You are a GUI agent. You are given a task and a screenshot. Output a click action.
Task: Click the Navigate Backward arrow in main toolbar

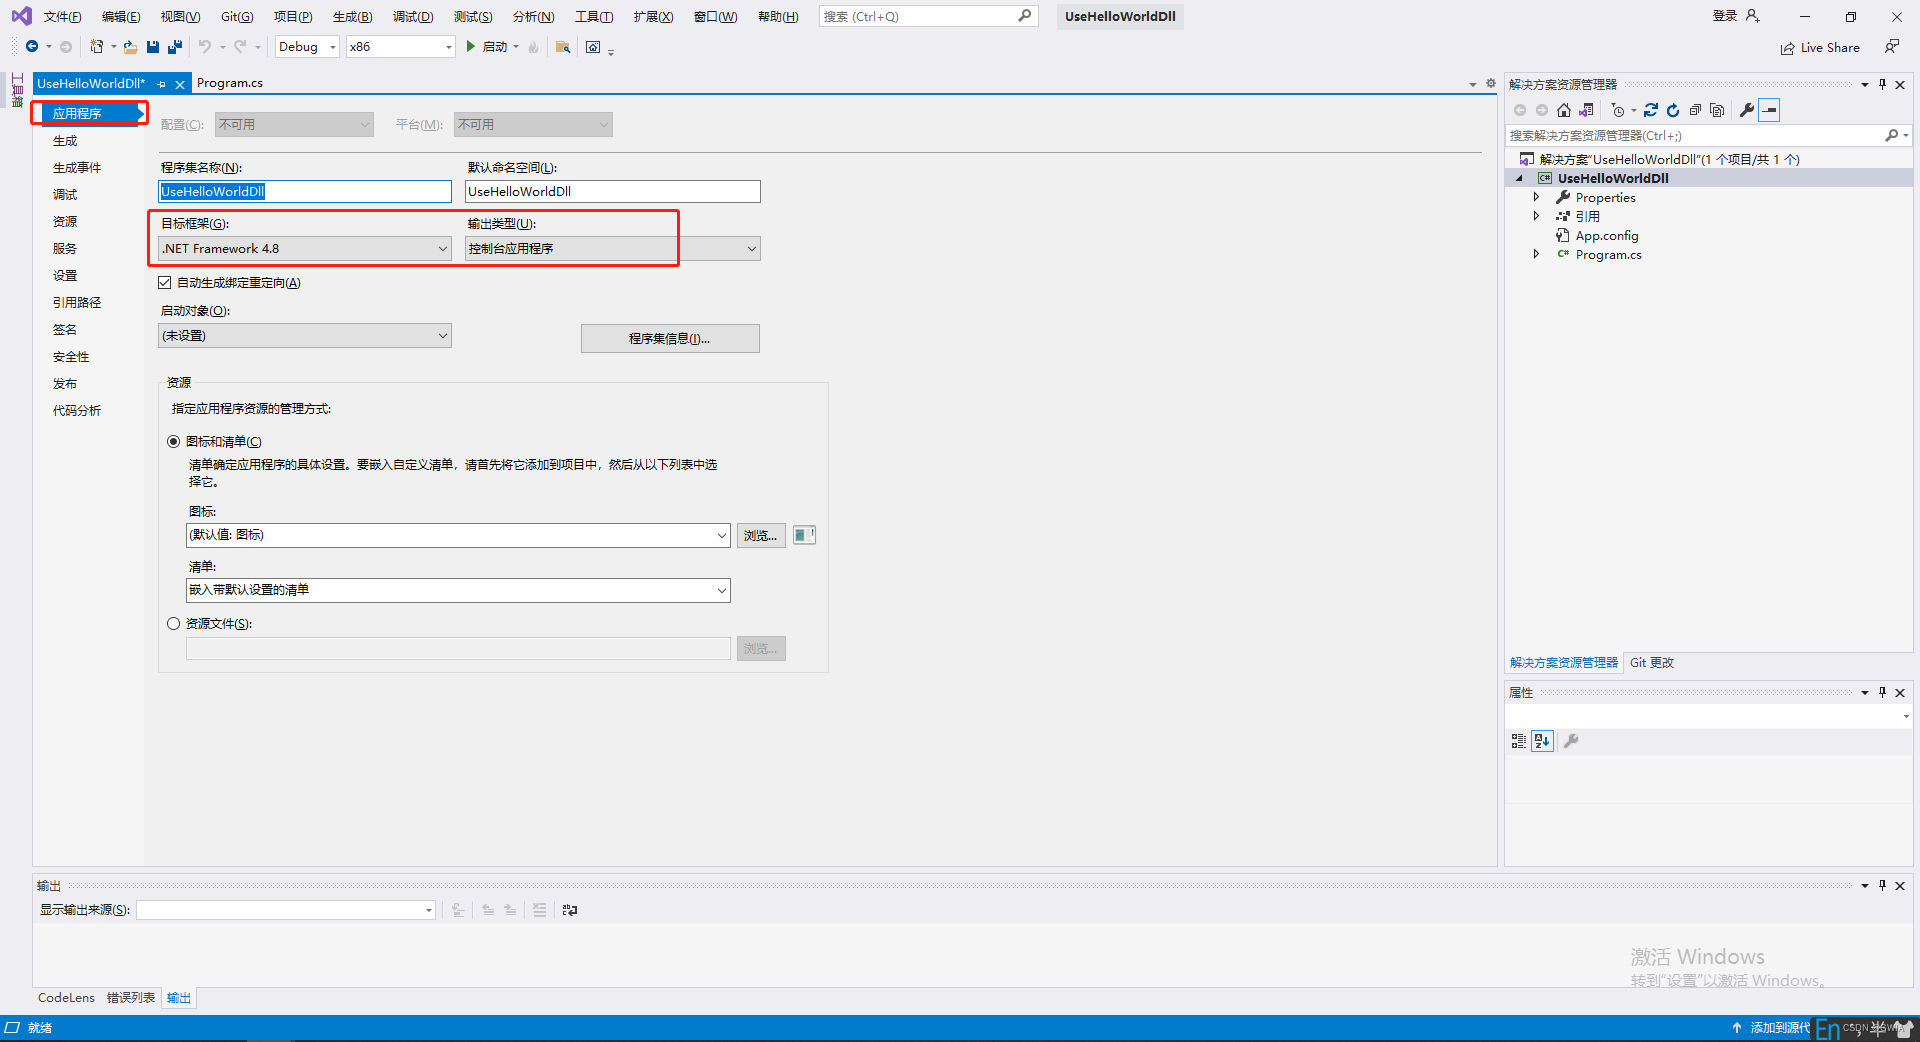32,47
